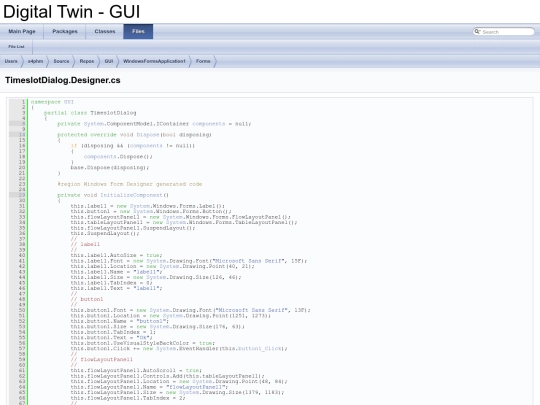Follow the GUI namespace link

[69, 102]
